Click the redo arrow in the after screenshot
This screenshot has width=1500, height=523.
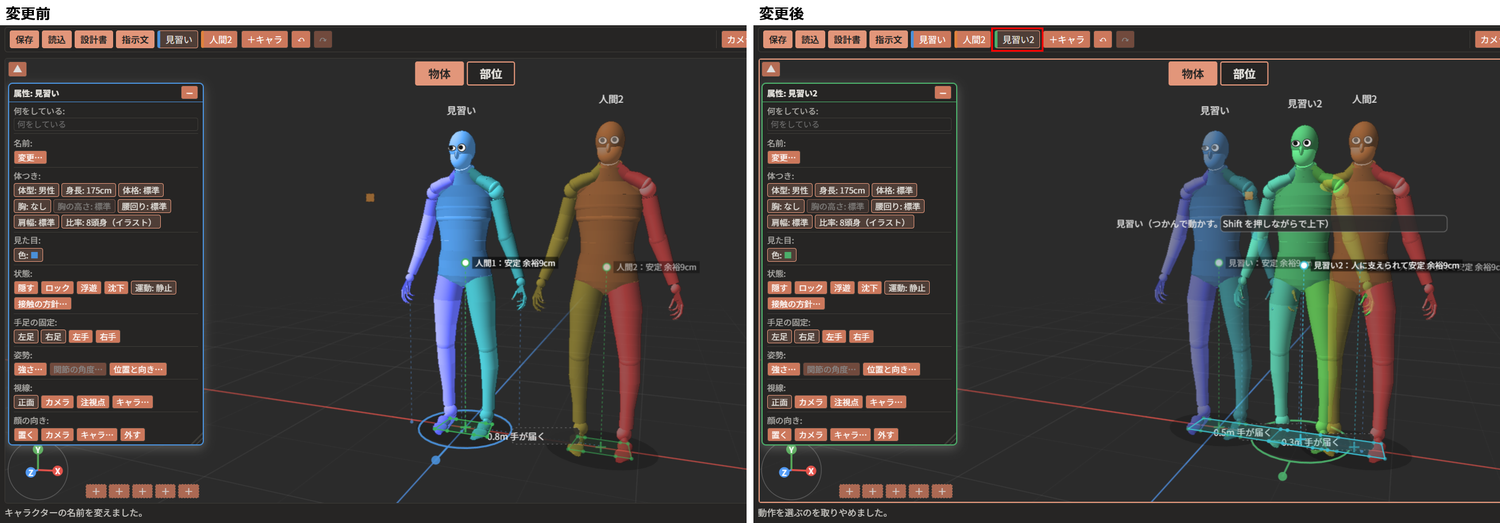point(1126,40)
